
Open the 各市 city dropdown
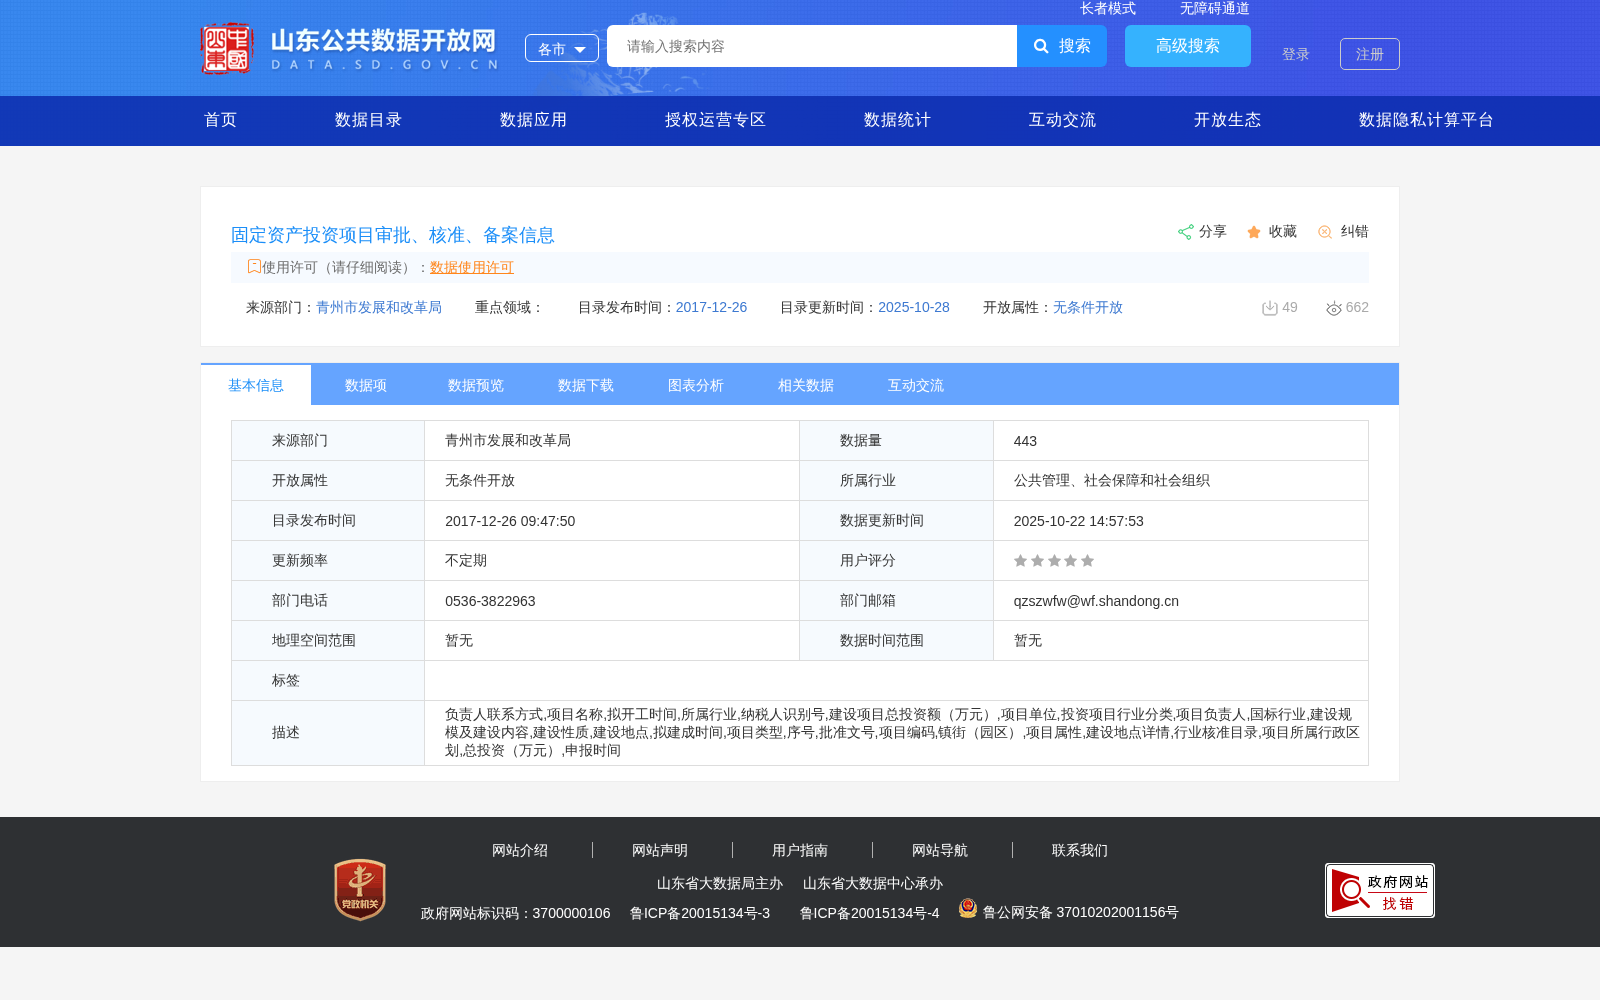tap(562, 48)
